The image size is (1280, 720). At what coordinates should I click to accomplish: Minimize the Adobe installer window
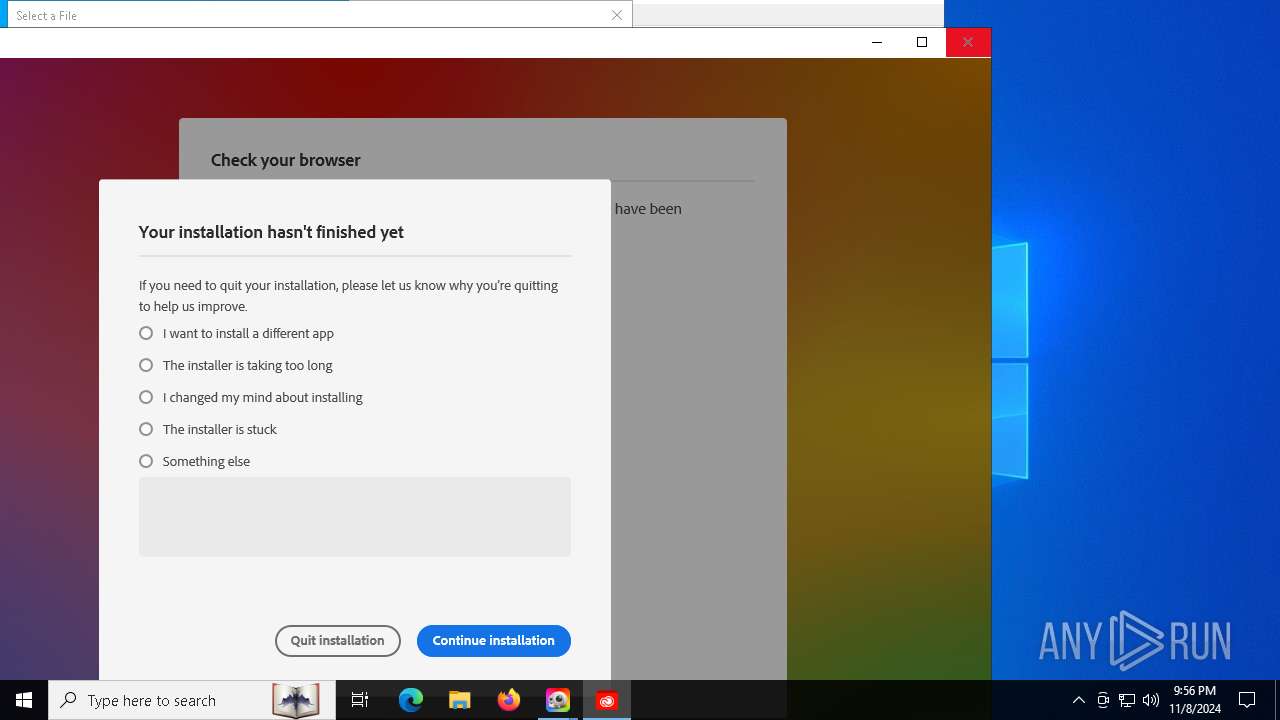[877, 42]
